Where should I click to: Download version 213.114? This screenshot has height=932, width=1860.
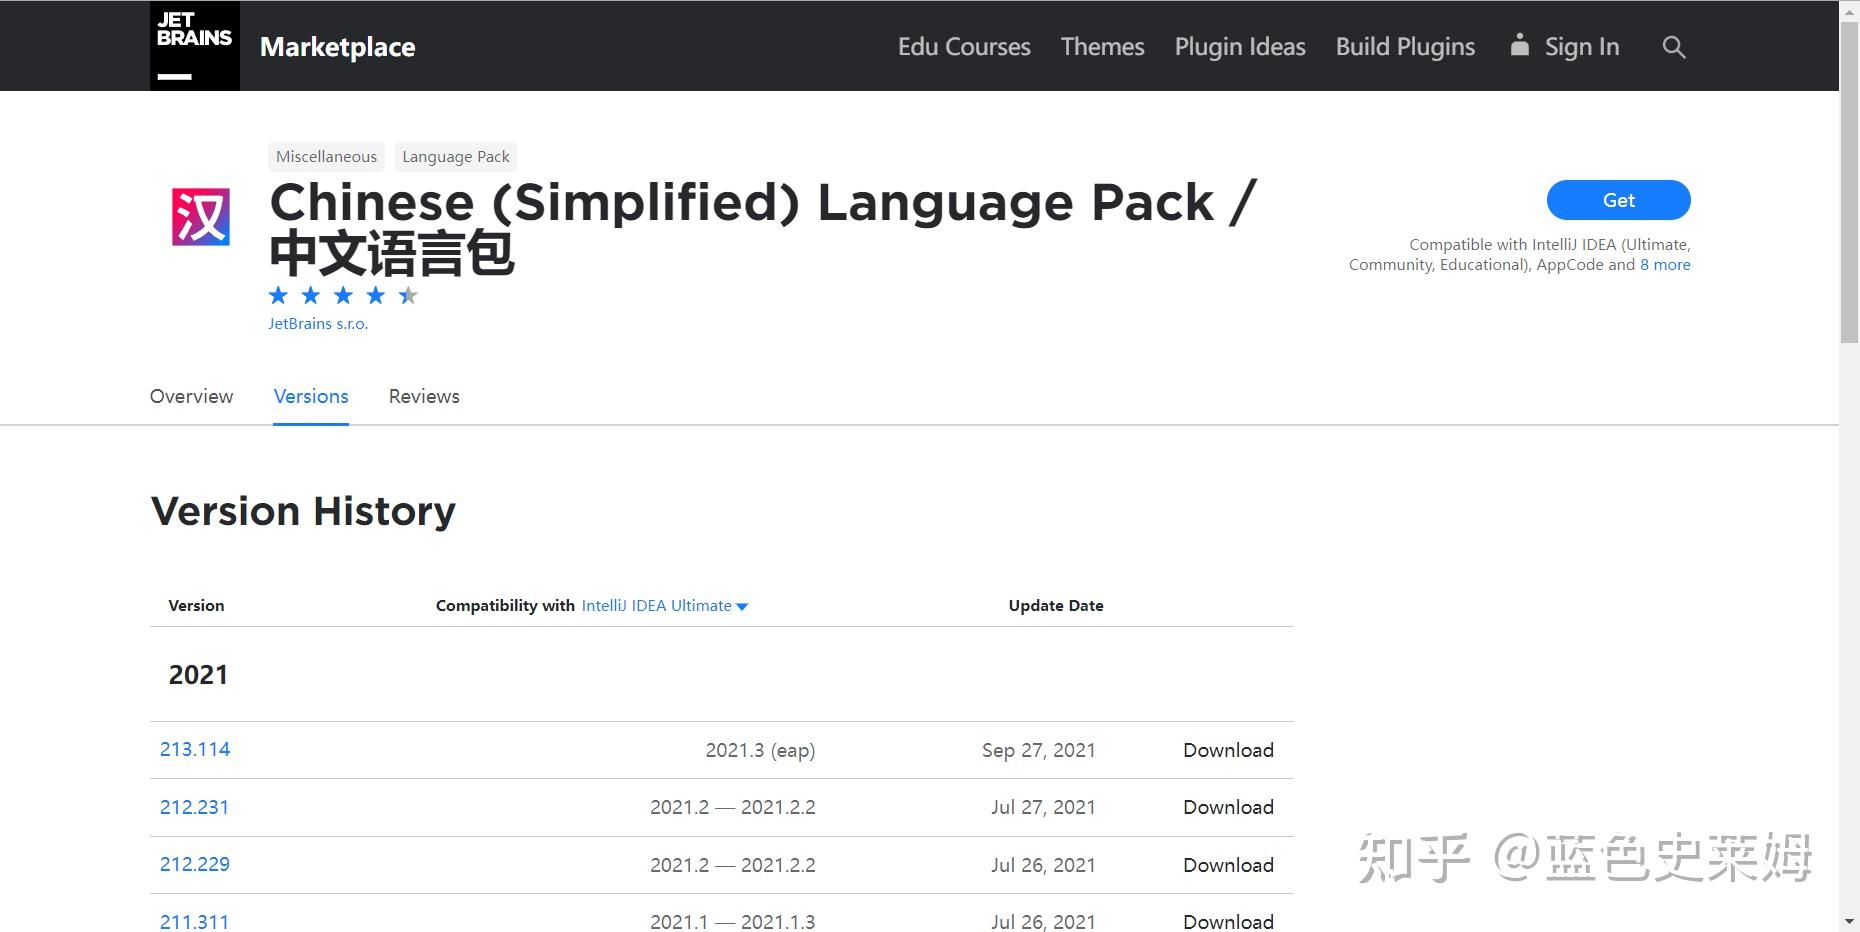click(x=1228, y=750)
